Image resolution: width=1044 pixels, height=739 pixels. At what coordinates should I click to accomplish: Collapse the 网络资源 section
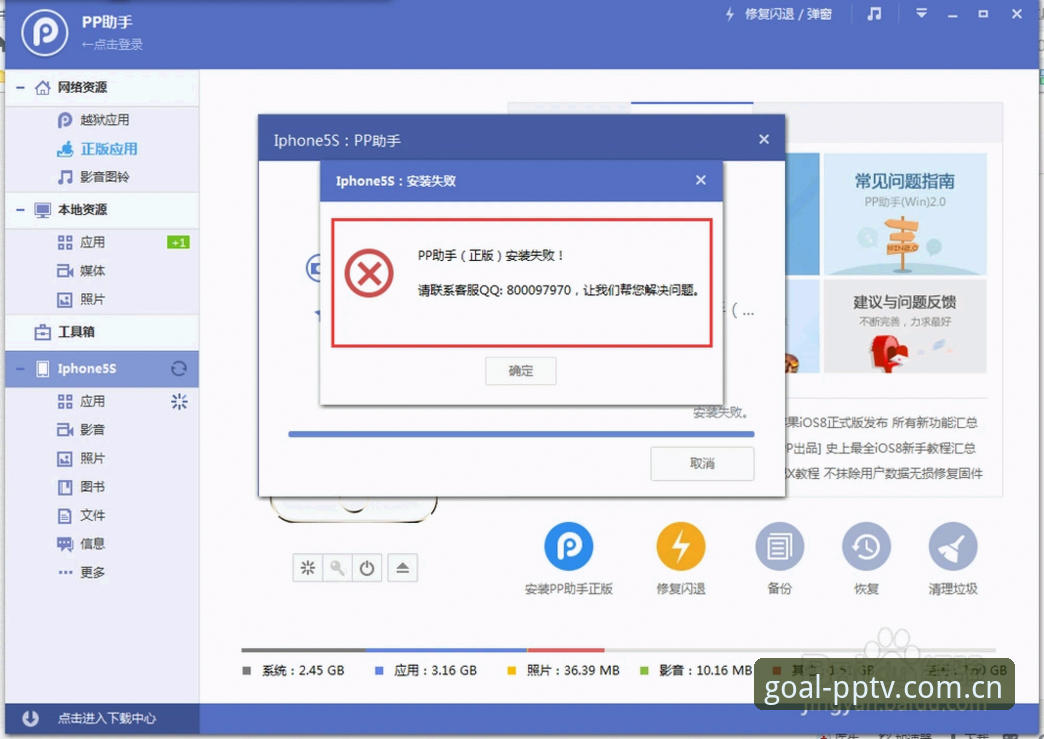click(x=20, y=87)
